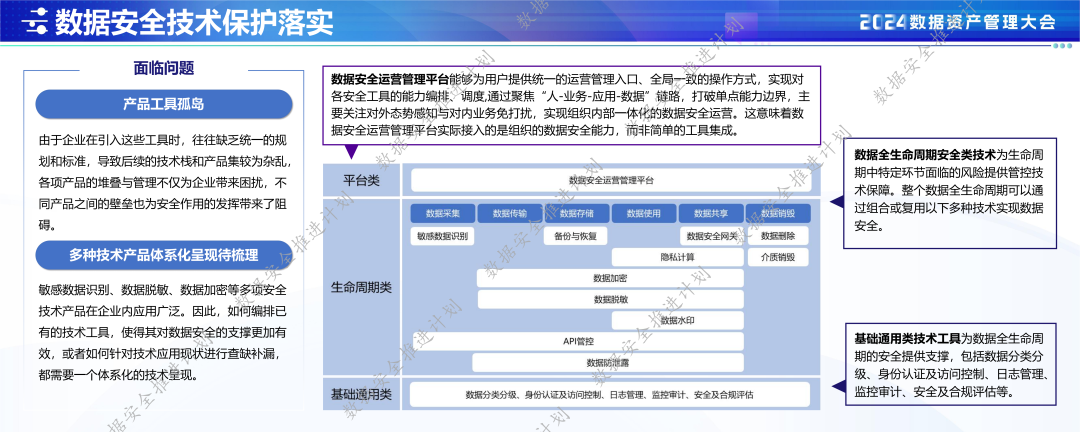Image resolution: width=1080 pixels, height=432 pixels.
Task: Click the 数据安全技术保护落实 slide title
Action: click(194, 22)
